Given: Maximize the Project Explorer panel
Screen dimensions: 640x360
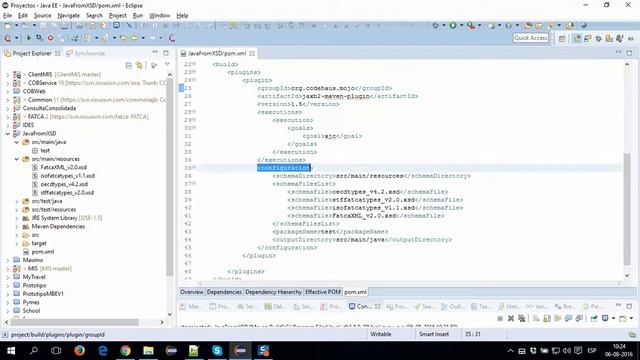Looking at the screenshot, I should [166, 53].
